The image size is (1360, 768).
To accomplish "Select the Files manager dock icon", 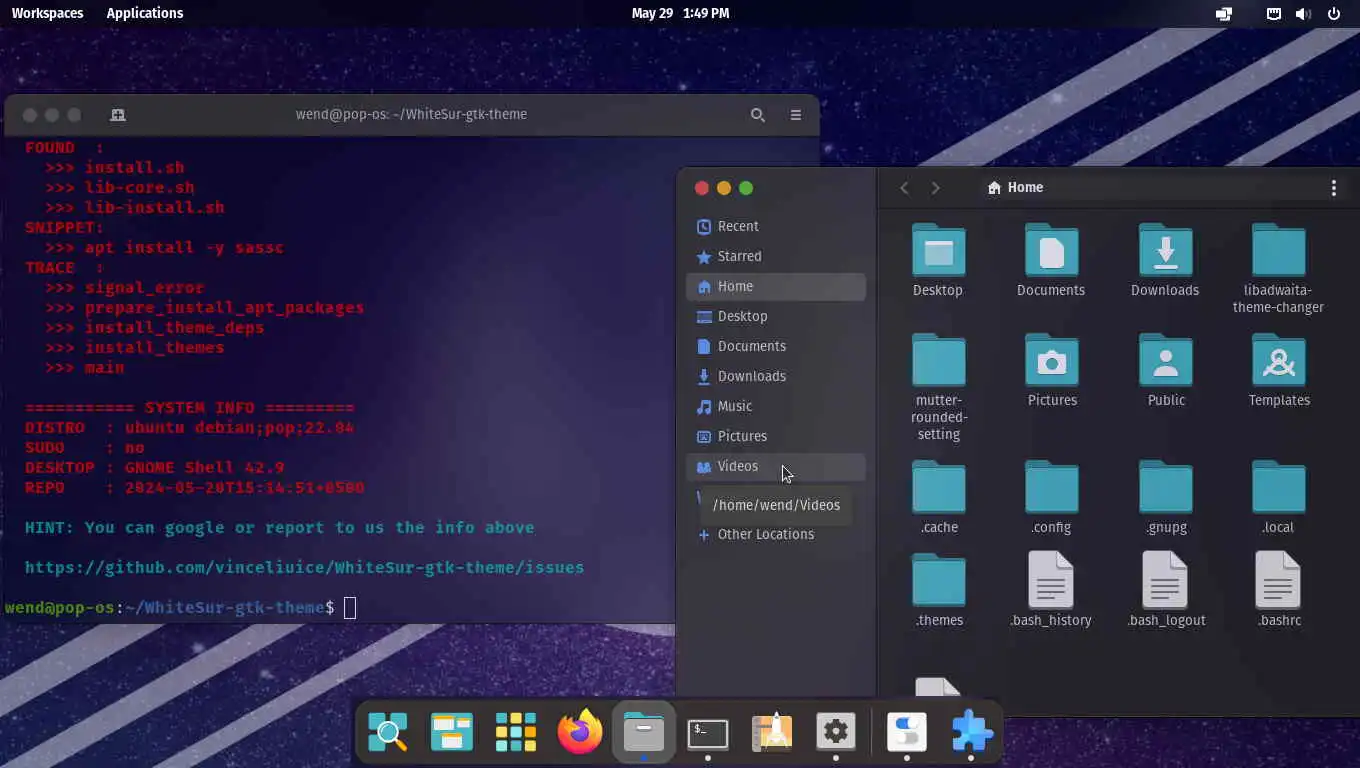I will click(x=644, y=733).
